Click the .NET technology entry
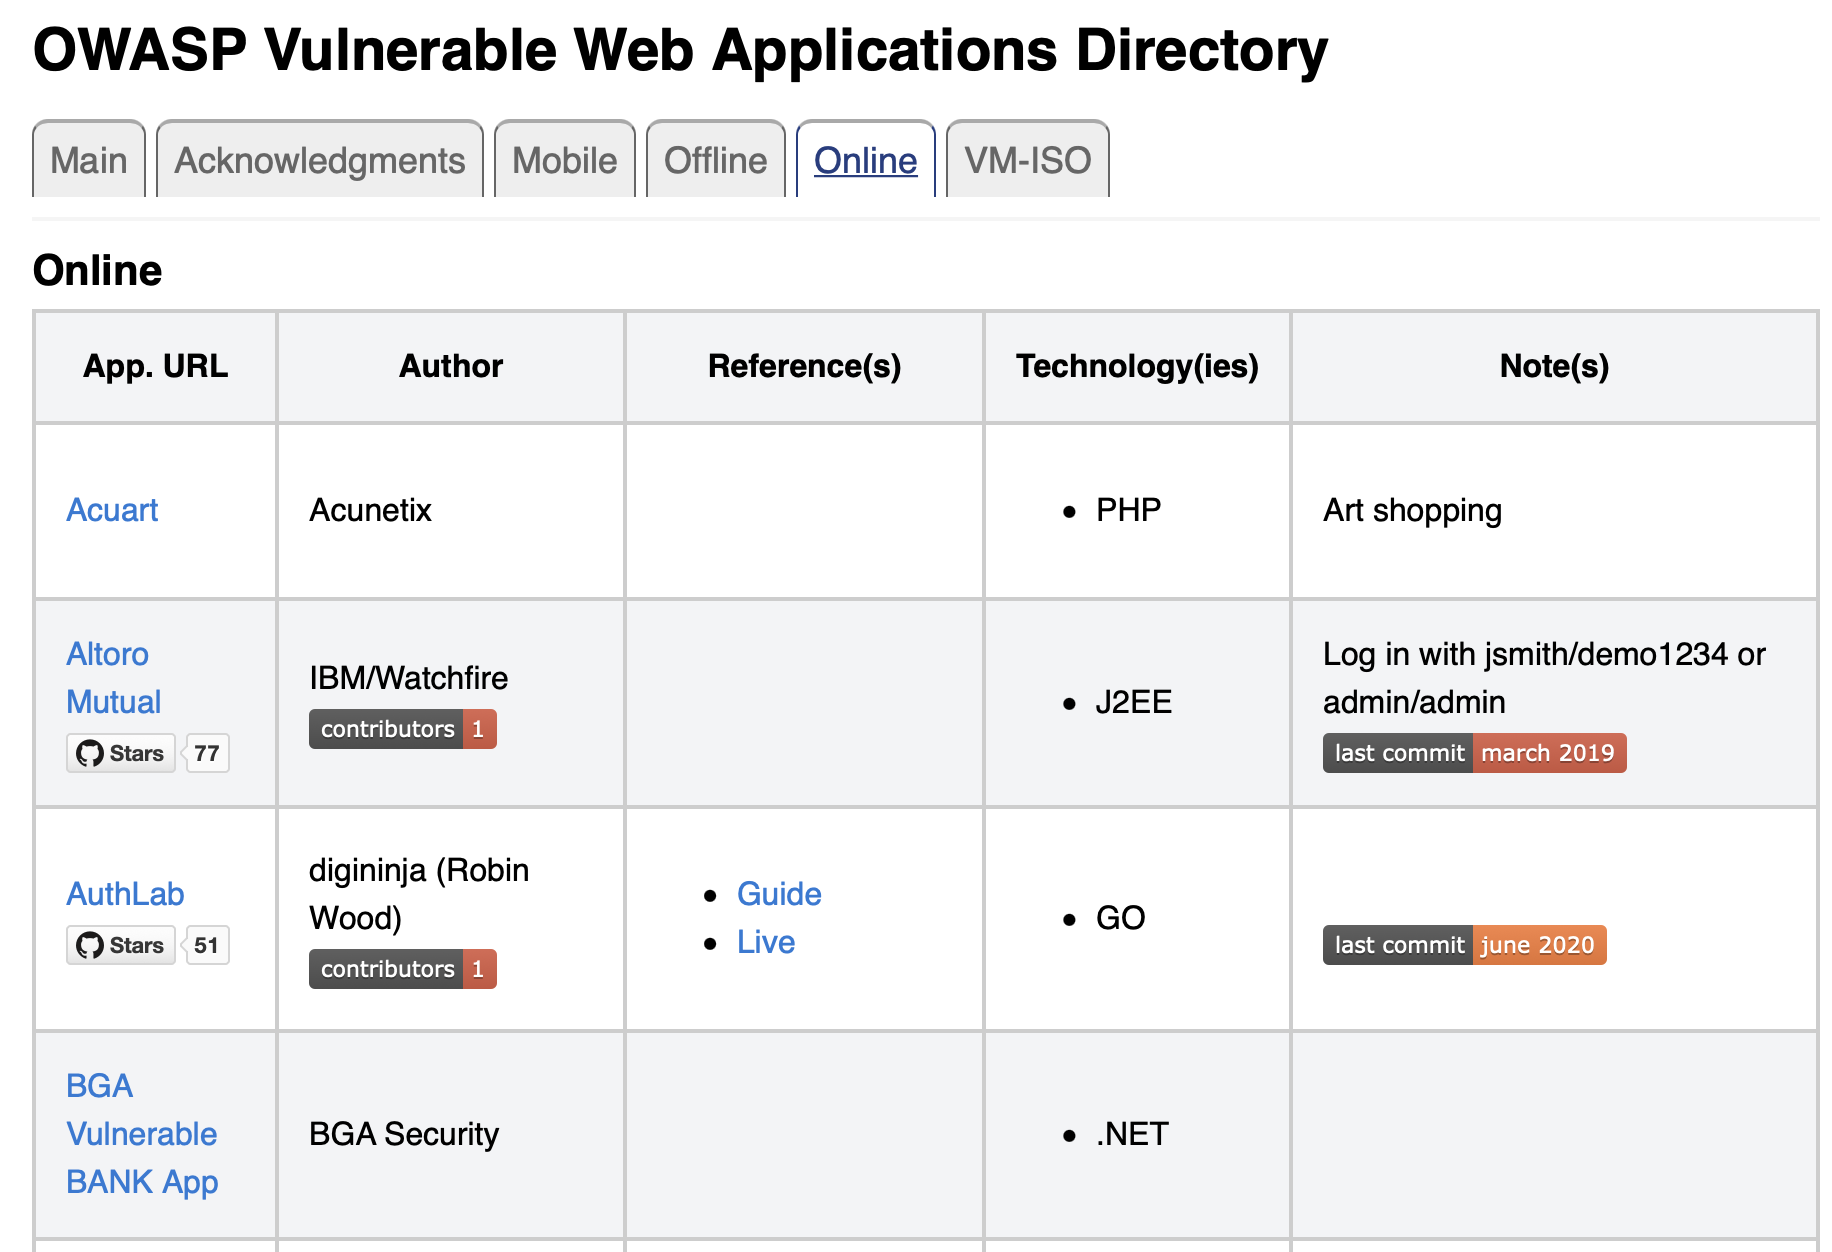 pos(1133,1134)
